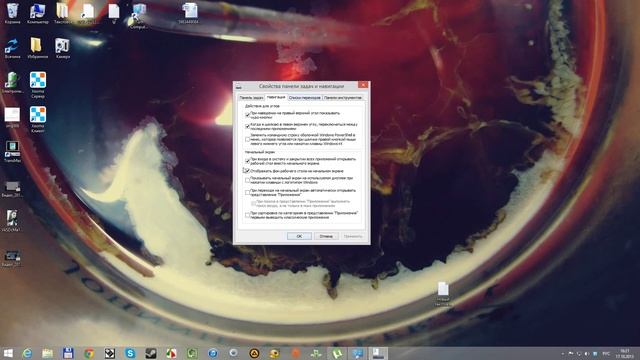Viewport: 640px width, 360px height.
Task: Open the blue sync arrows desktop icon
Action: click(x=12, y=47)
